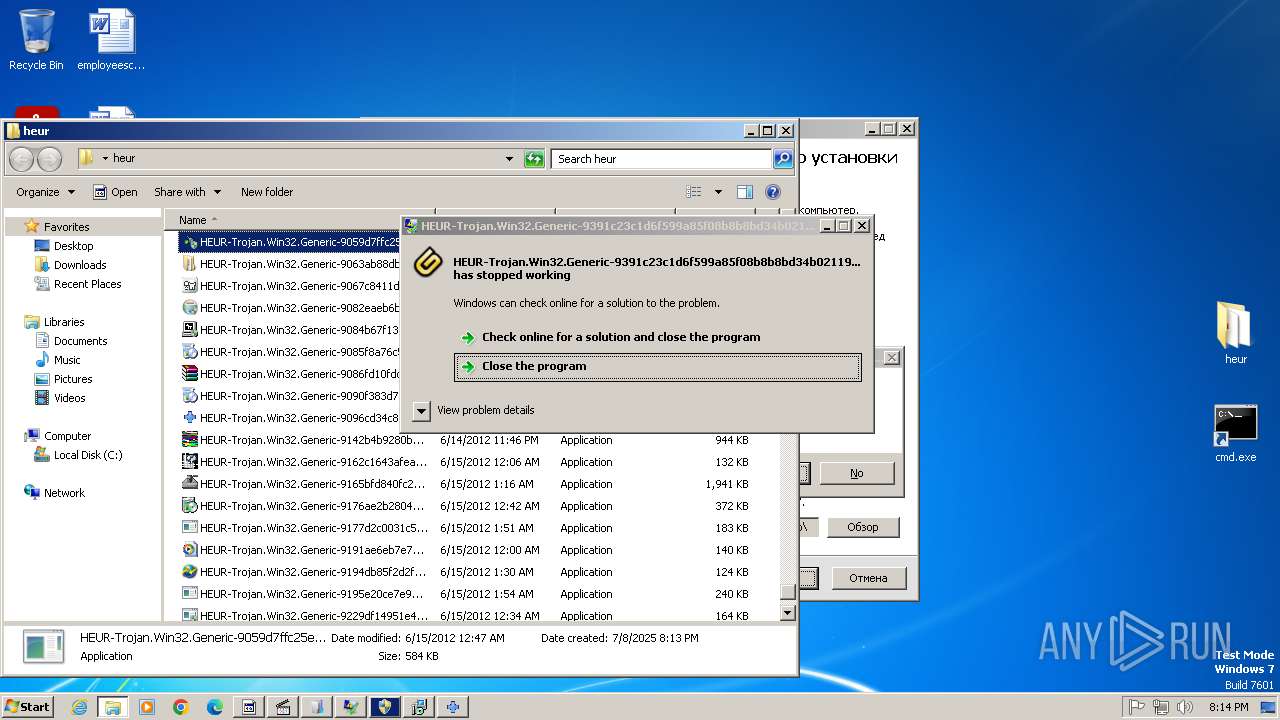Select Libraries in navigation pane
Image resolution: width=1280 pixels, height=720 pixels.
(x=64, y=322)
